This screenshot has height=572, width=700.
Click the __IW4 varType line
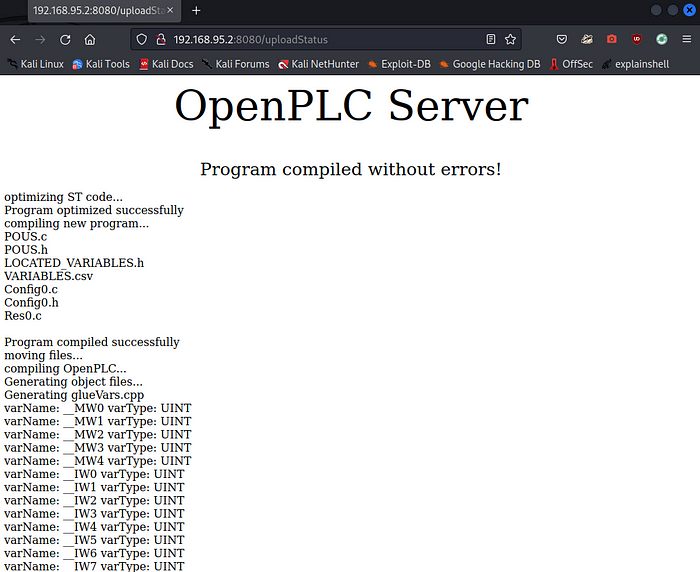click(94, 527)
